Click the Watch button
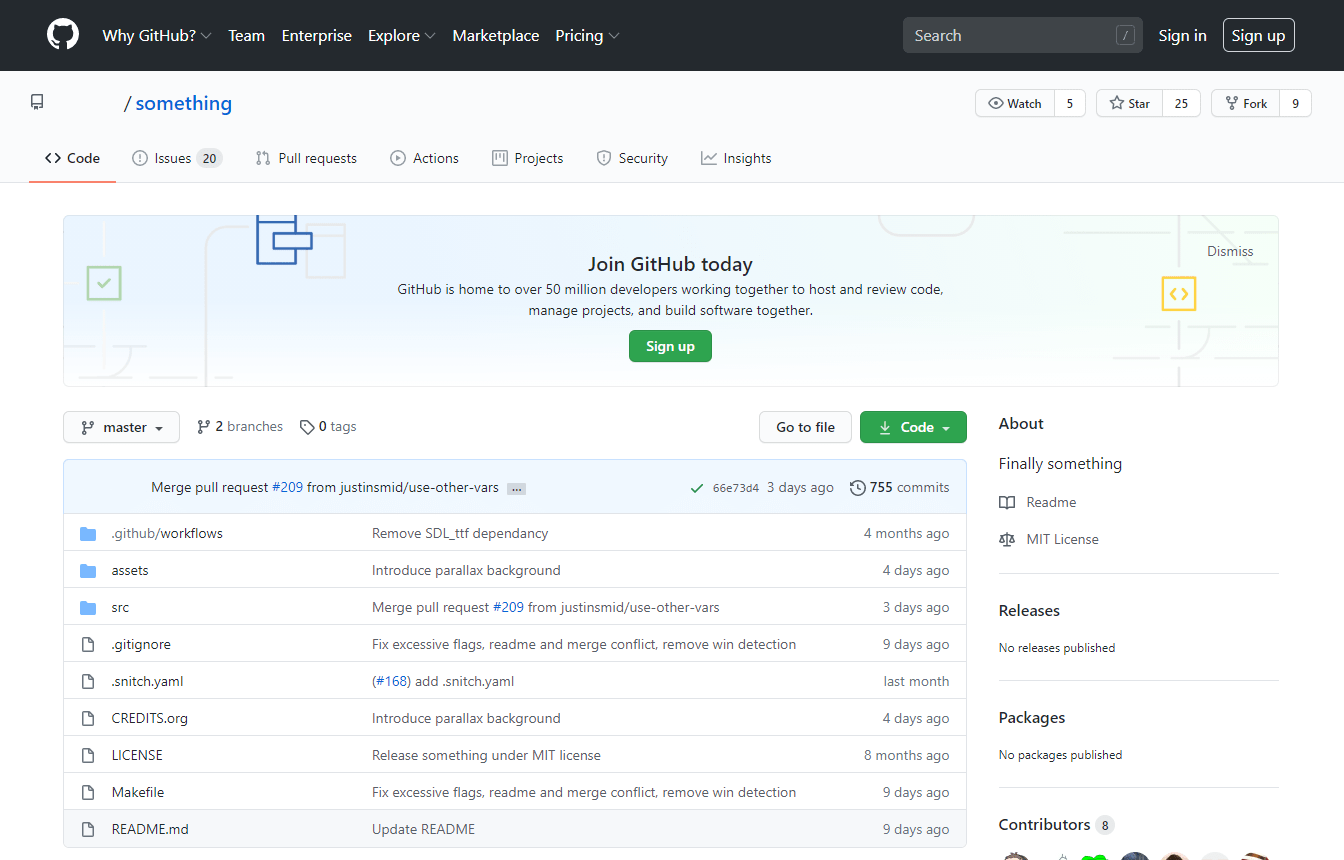This screenshot has width=1344, height=860. (1014, 103)
